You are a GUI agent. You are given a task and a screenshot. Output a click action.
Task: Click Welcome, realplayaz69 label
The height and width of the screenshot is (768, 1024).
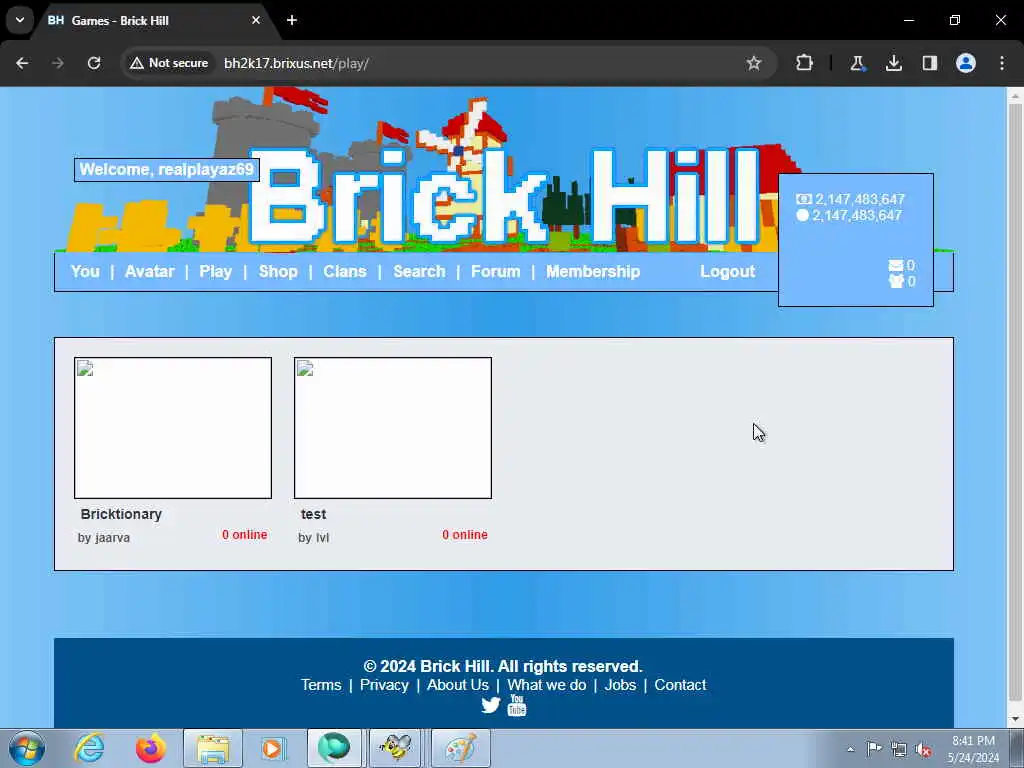(x=167, y=170)
